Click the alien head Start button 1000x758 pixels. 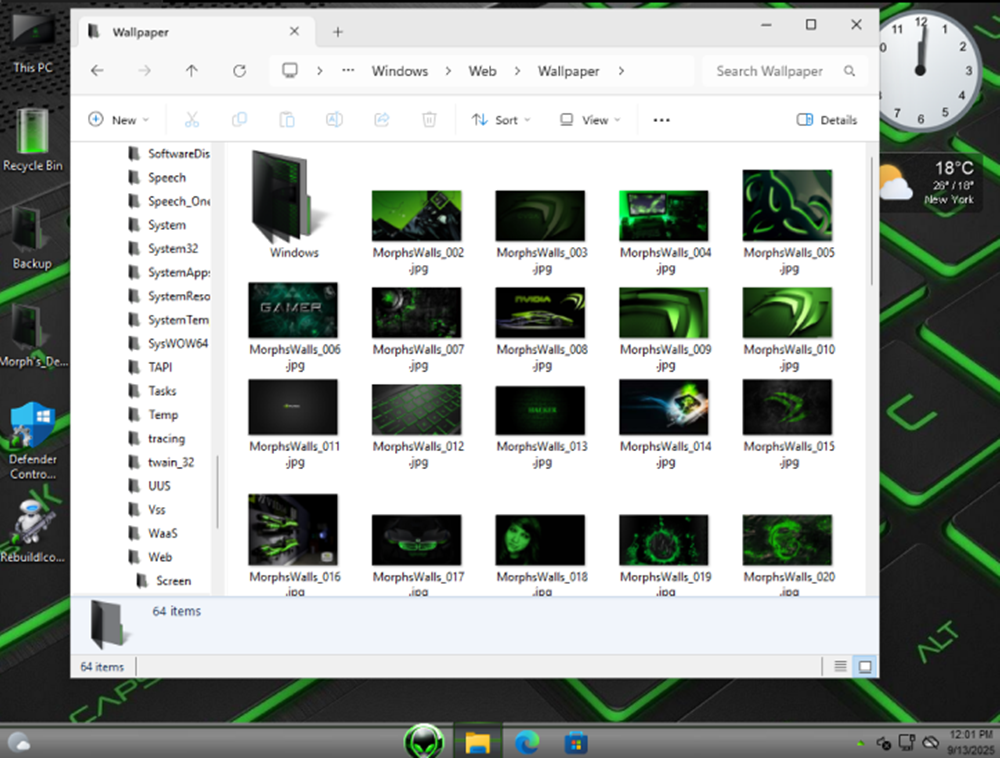[x=423, y=742]
